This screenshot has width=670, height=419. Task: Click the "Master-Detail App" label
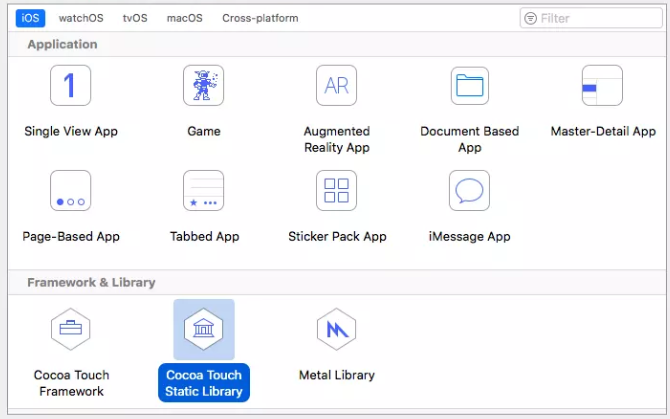603,131
